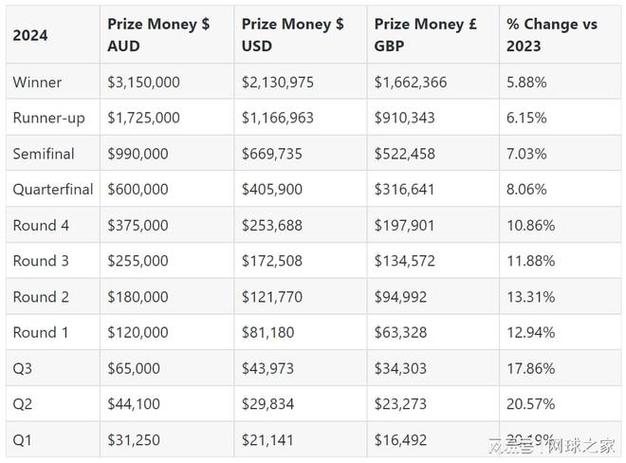Select the Runner-up row label
Image resolution: width=626 pixels, height=463 pixels.
(x=49, y=118)
